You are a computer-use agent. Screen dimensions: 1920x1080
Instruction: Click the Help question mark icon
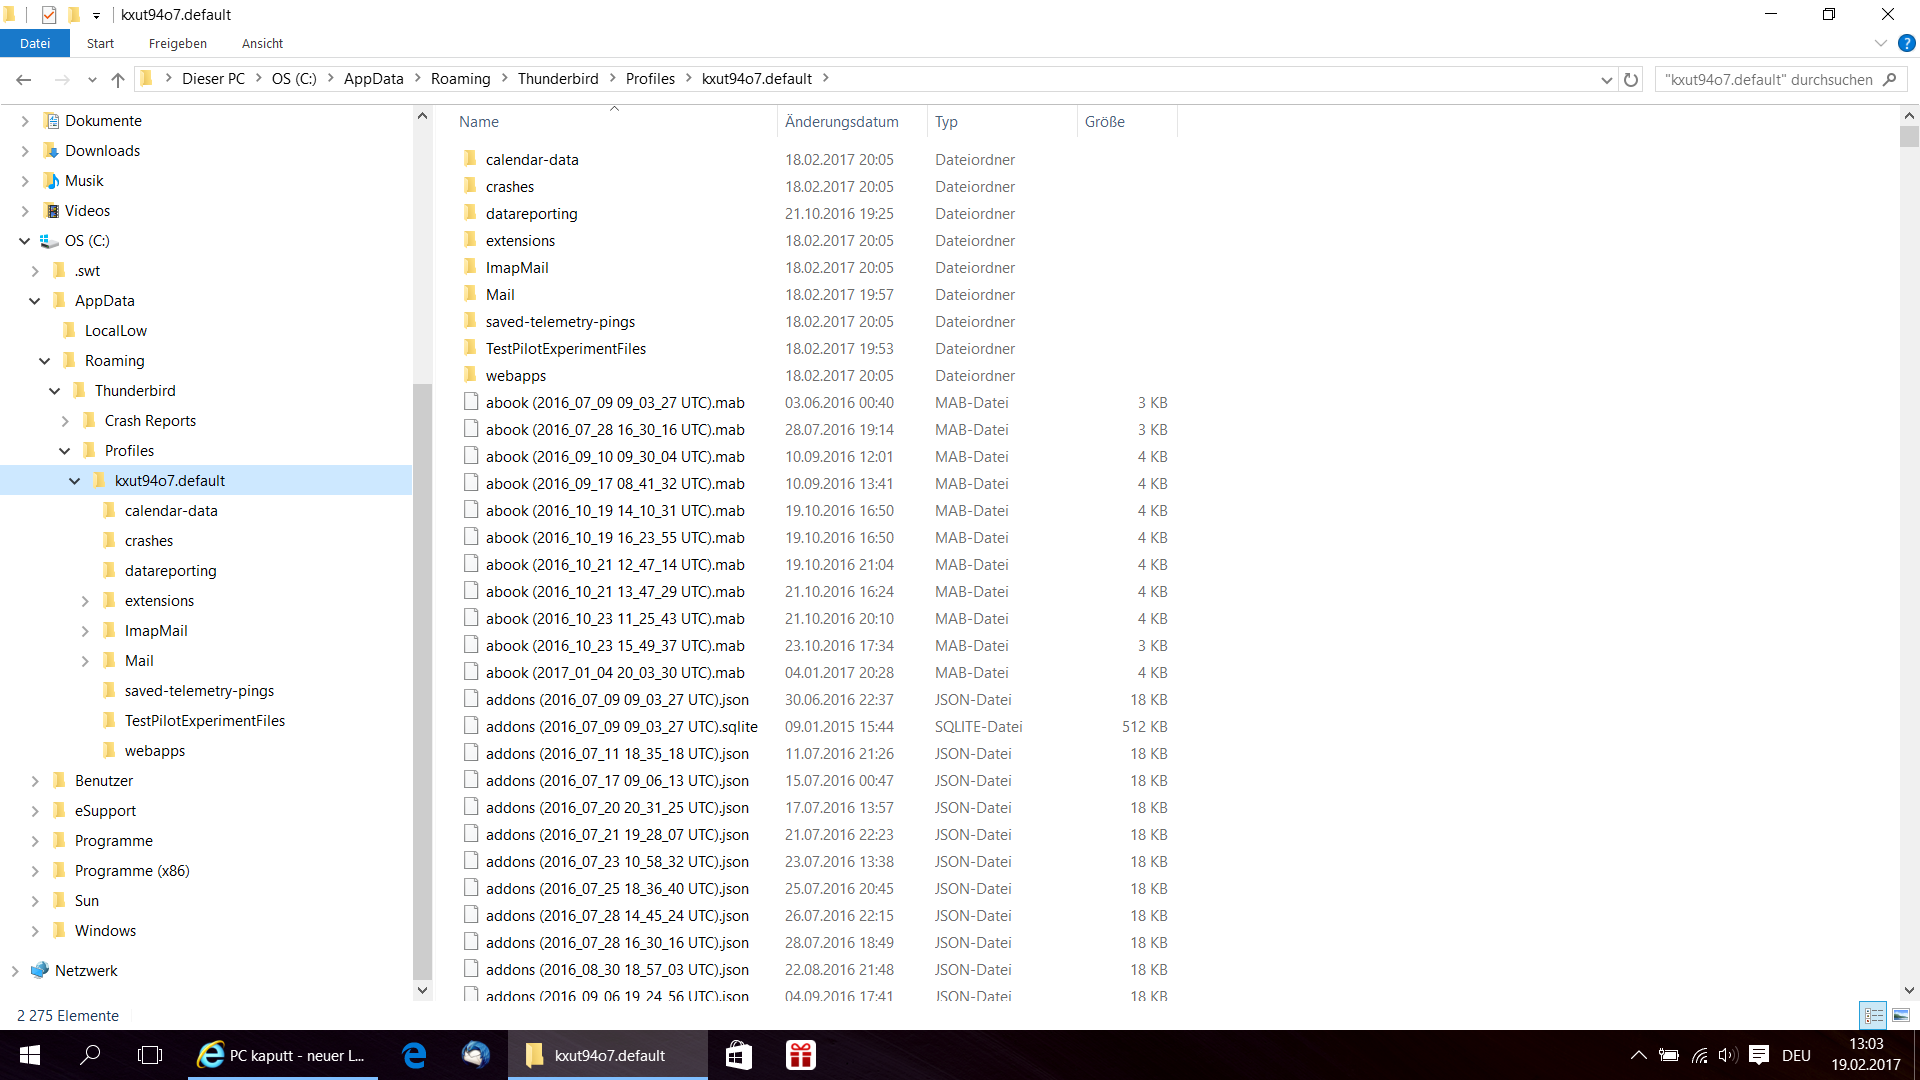tap(1906, 43)
